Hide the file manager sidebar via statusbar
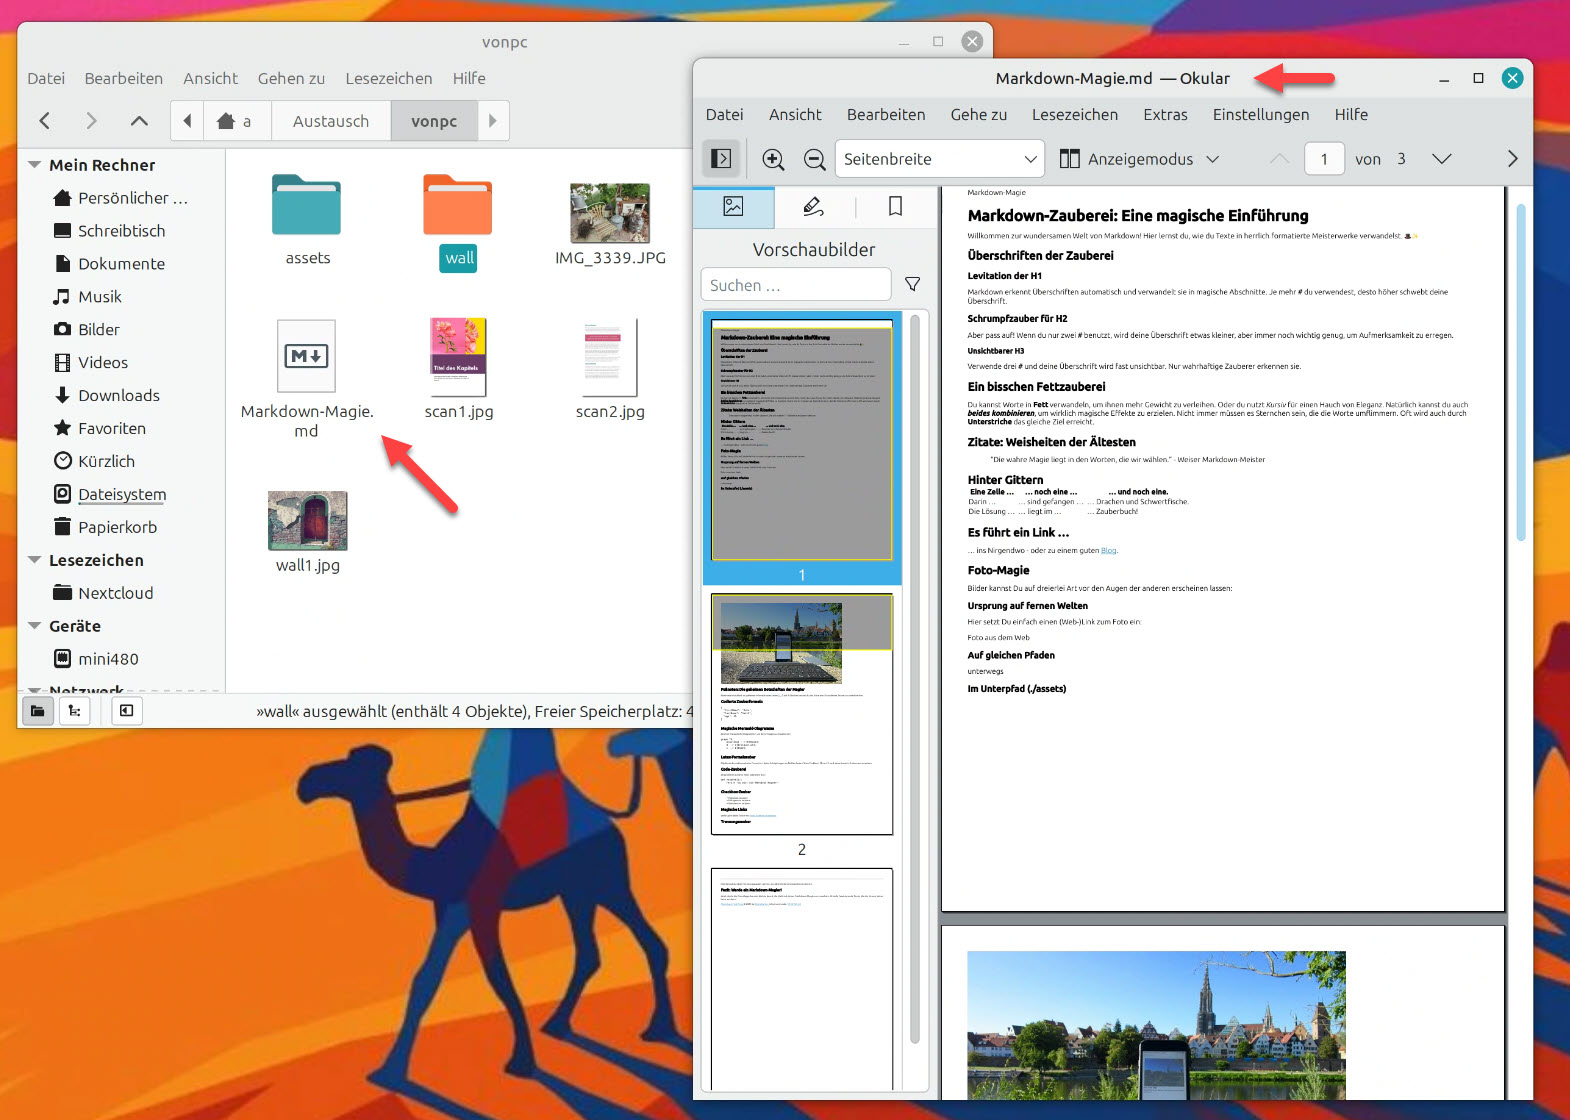1570x1120 pixels. coord(126,711)
